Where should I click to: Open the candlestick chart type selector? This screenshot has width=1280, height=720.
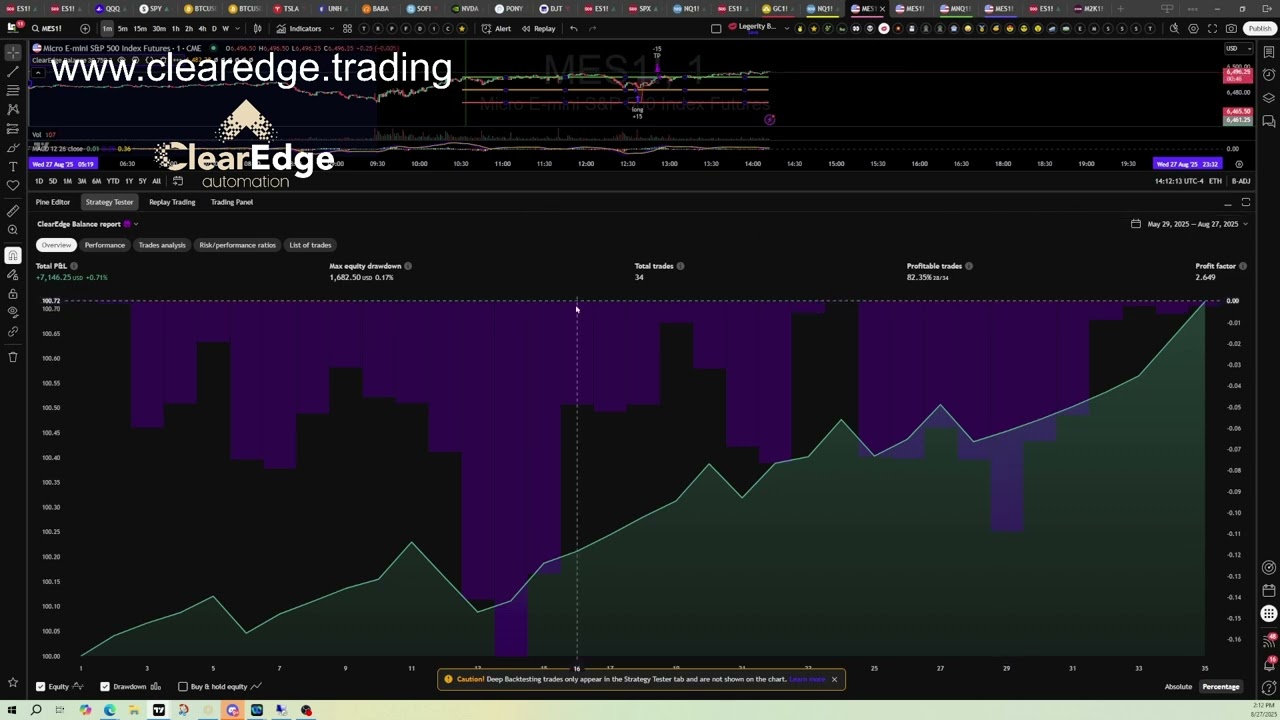[x=258, y=28]
